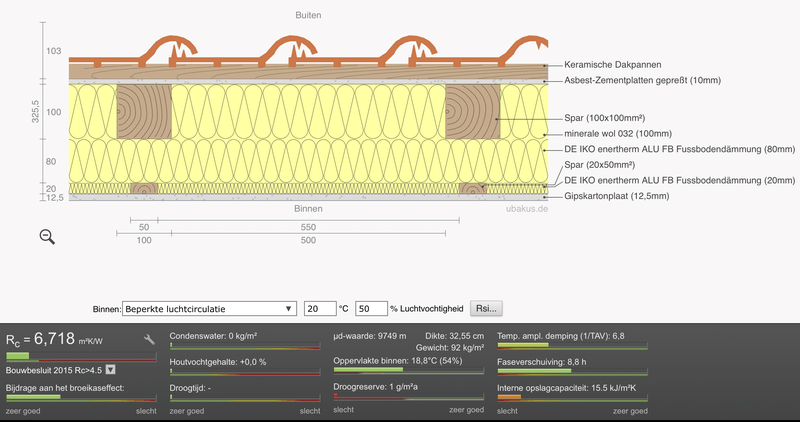
Task: Click the magnifying glass zoom-out icon
Action: pyautogui.click(x=47, y=236)
